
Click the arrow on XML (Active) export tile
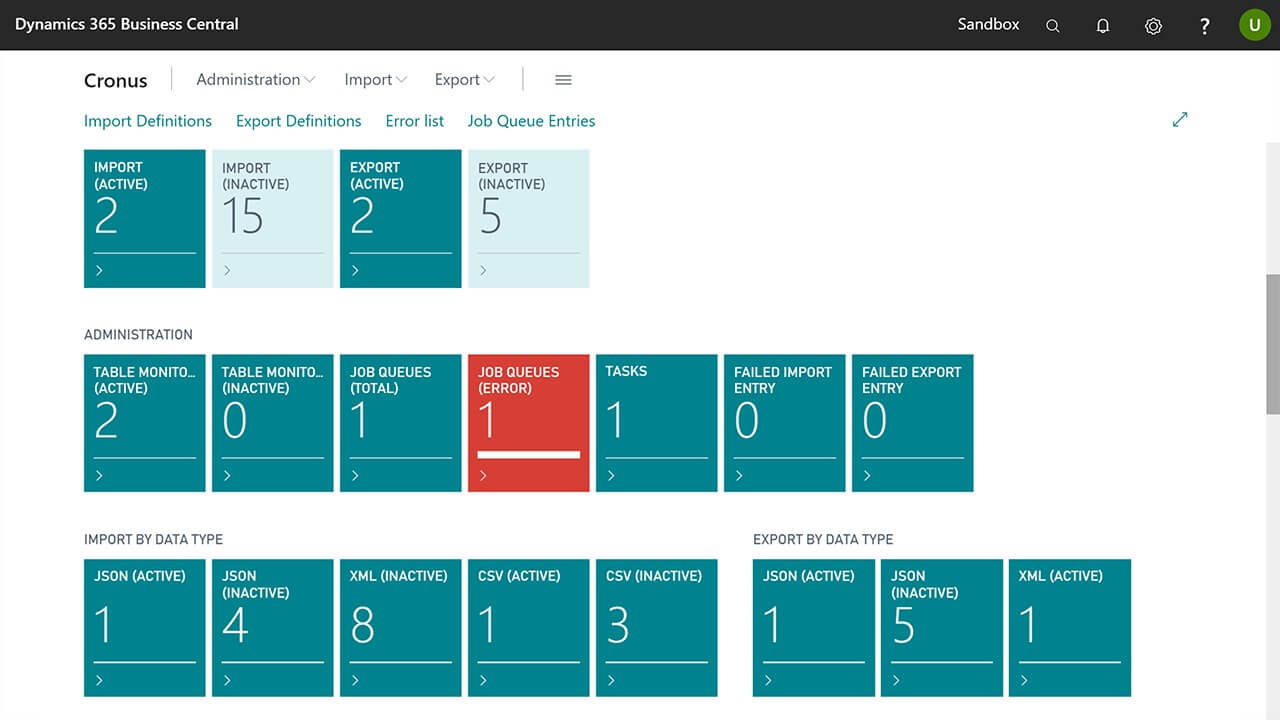[1024, 680]
